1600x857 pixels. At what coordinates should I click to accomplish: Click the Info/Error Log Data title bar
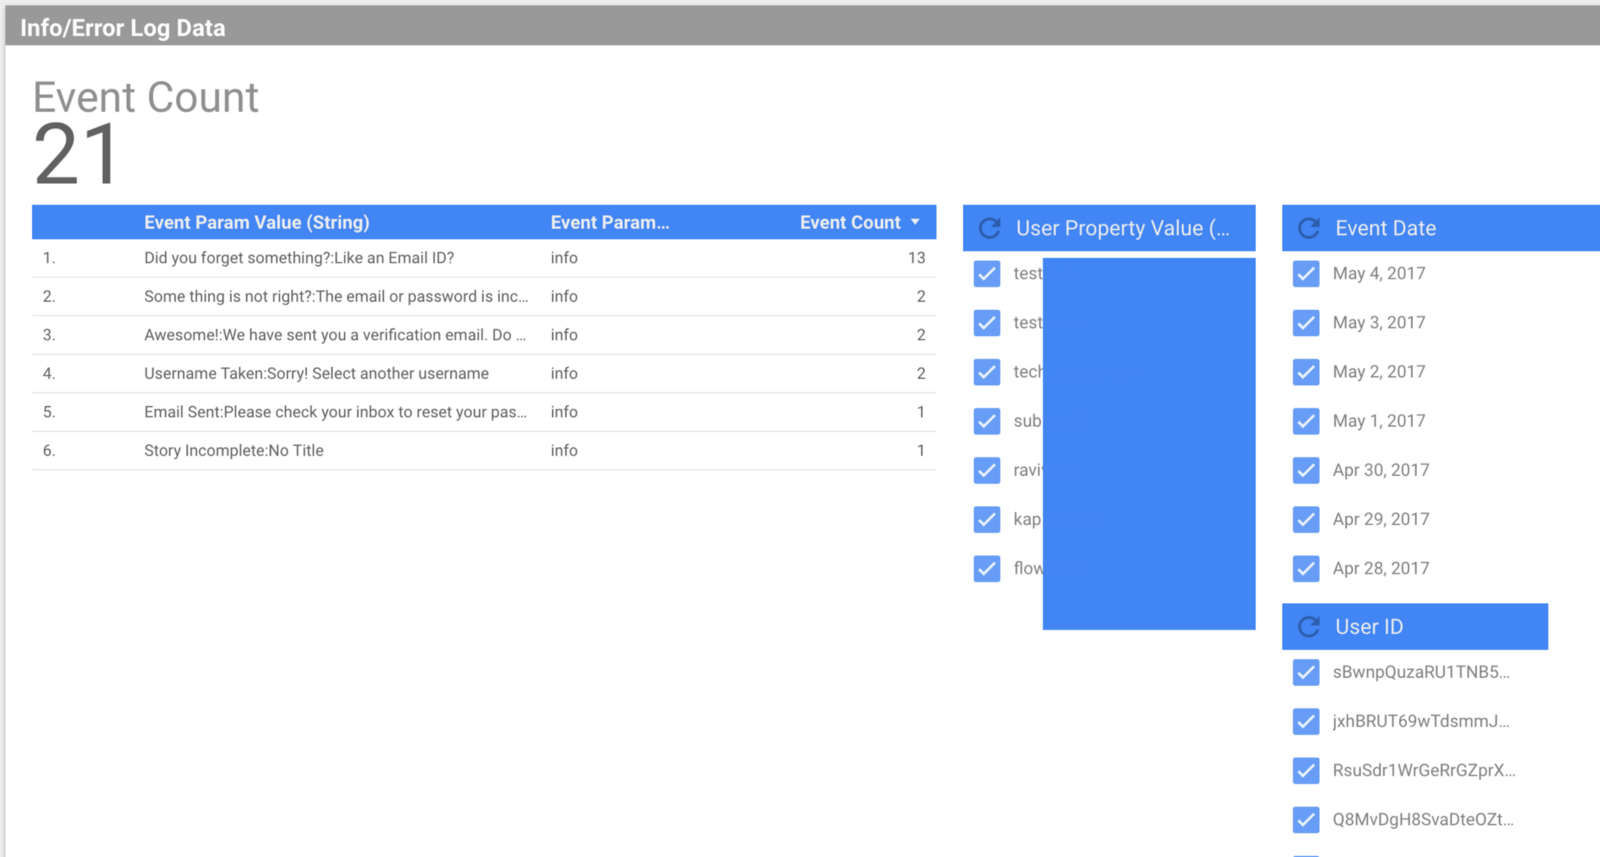pos(122,28)
